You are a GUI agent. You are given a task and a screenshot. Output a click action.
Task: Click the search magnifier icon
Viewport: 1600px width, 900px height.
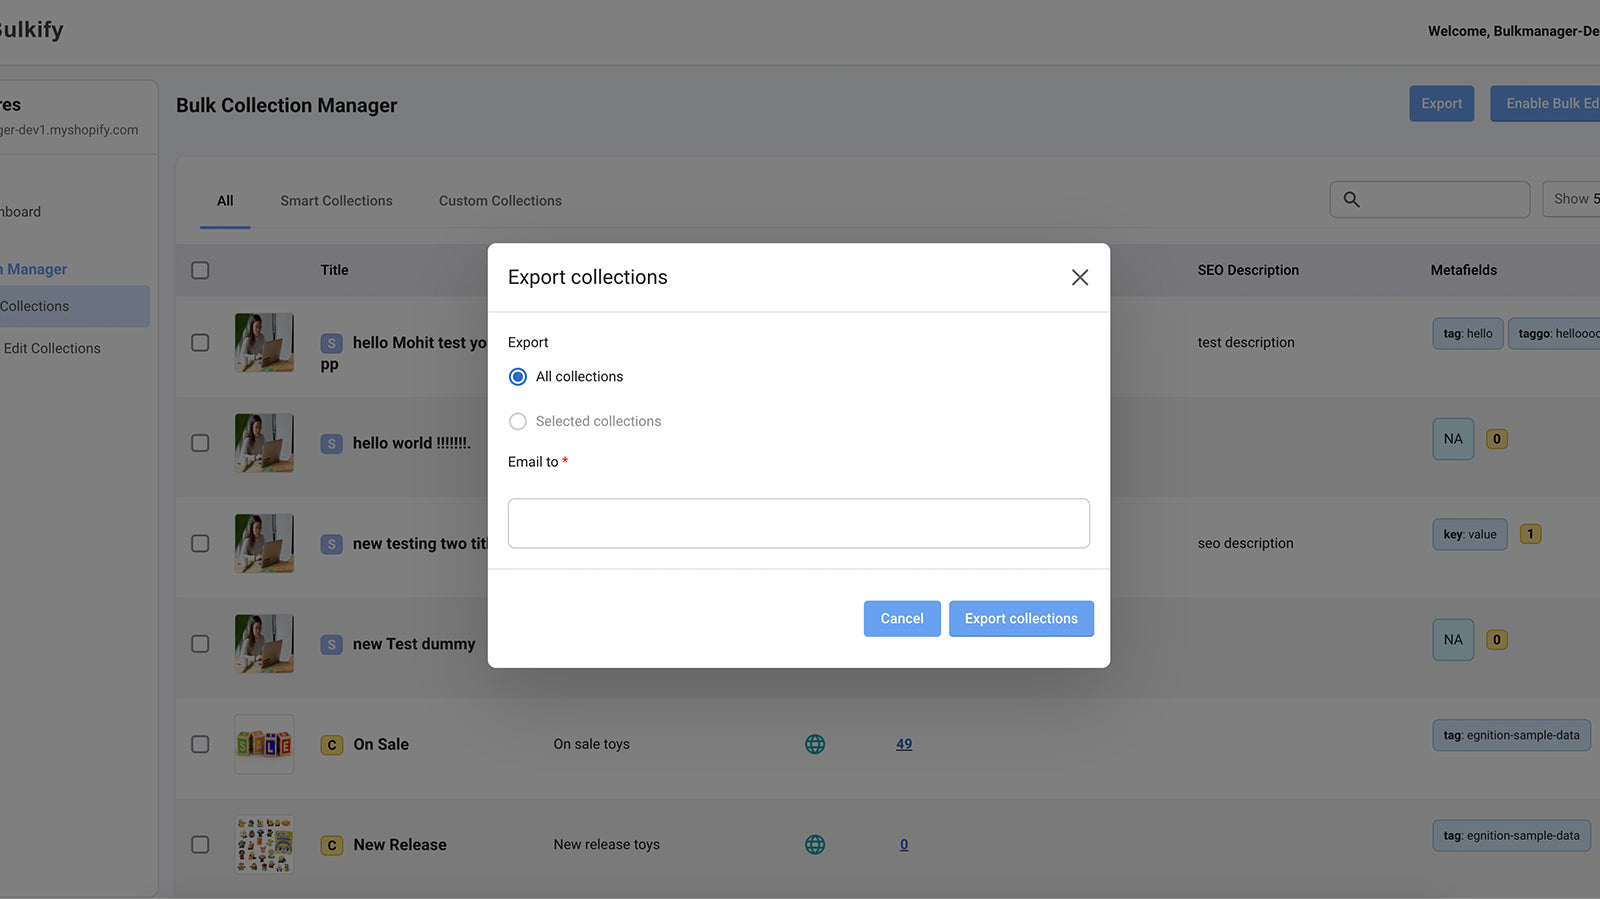[x=1351, y=199]
